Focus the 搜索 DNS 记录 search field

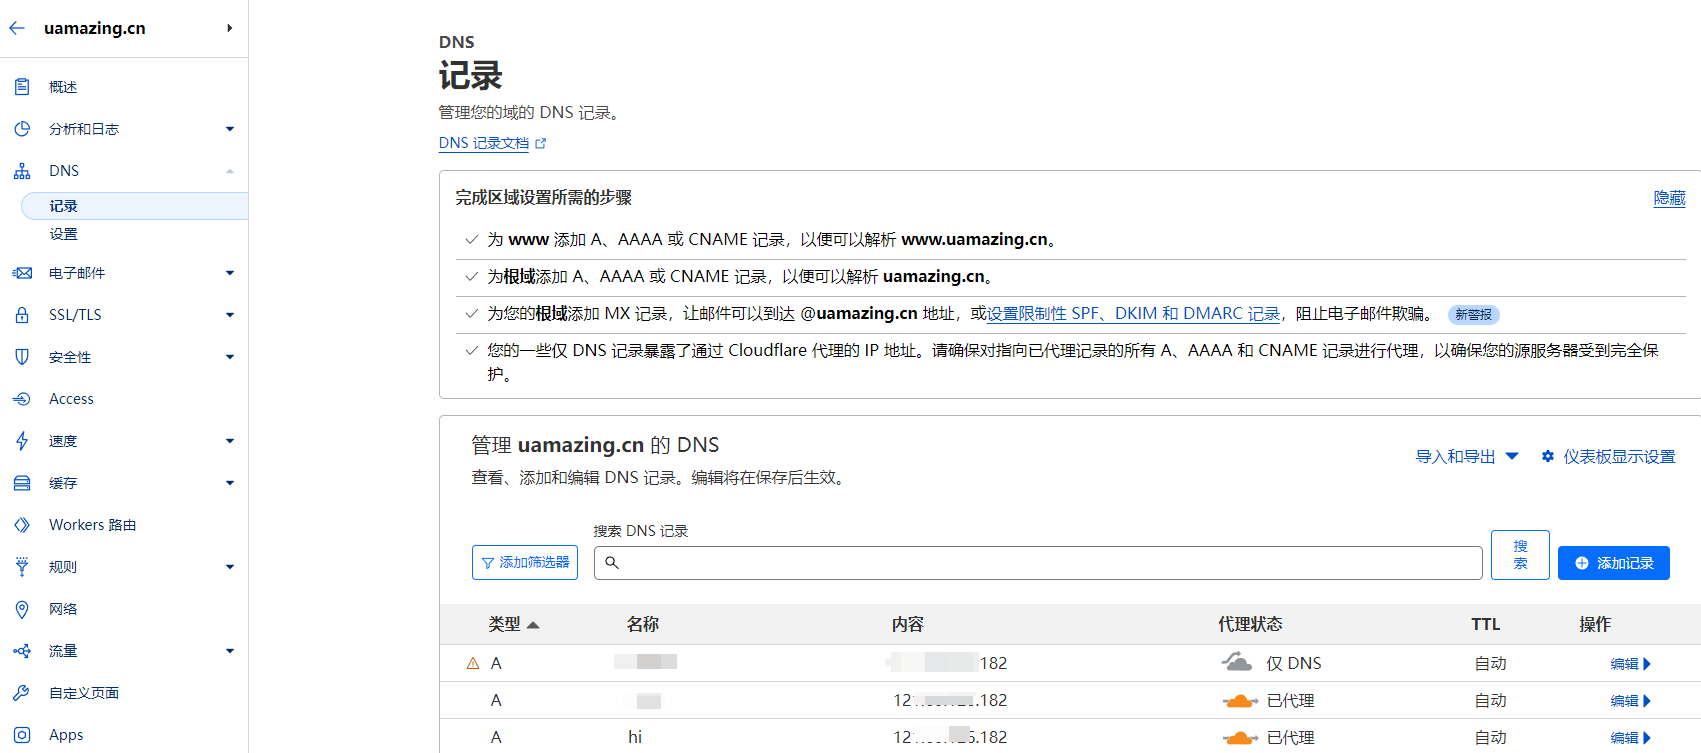(x=1038, y=563)
